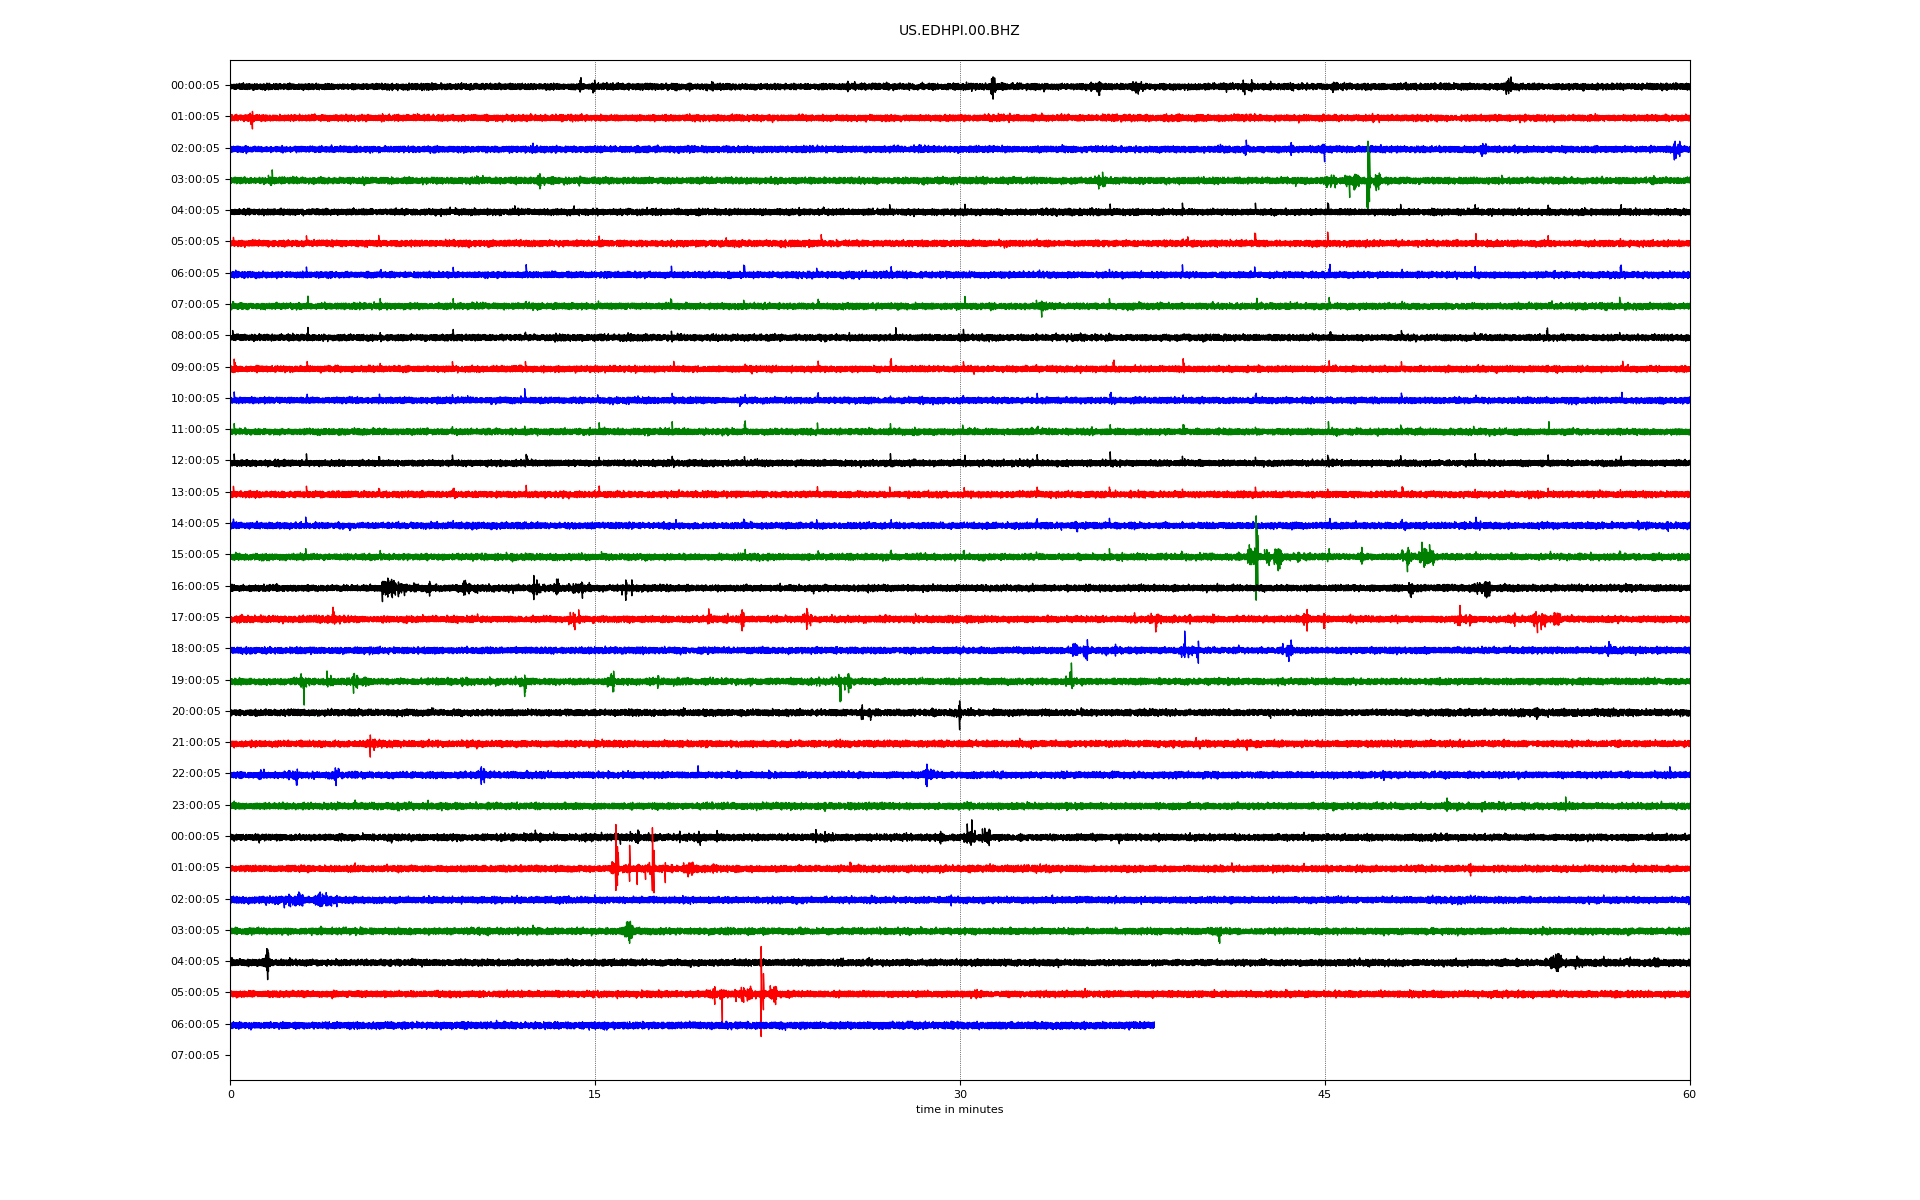Click the black spike at 30 minutes on 20:00:05 trace
Viewport: 1920px width, 1200px height.
click(959, 714)
